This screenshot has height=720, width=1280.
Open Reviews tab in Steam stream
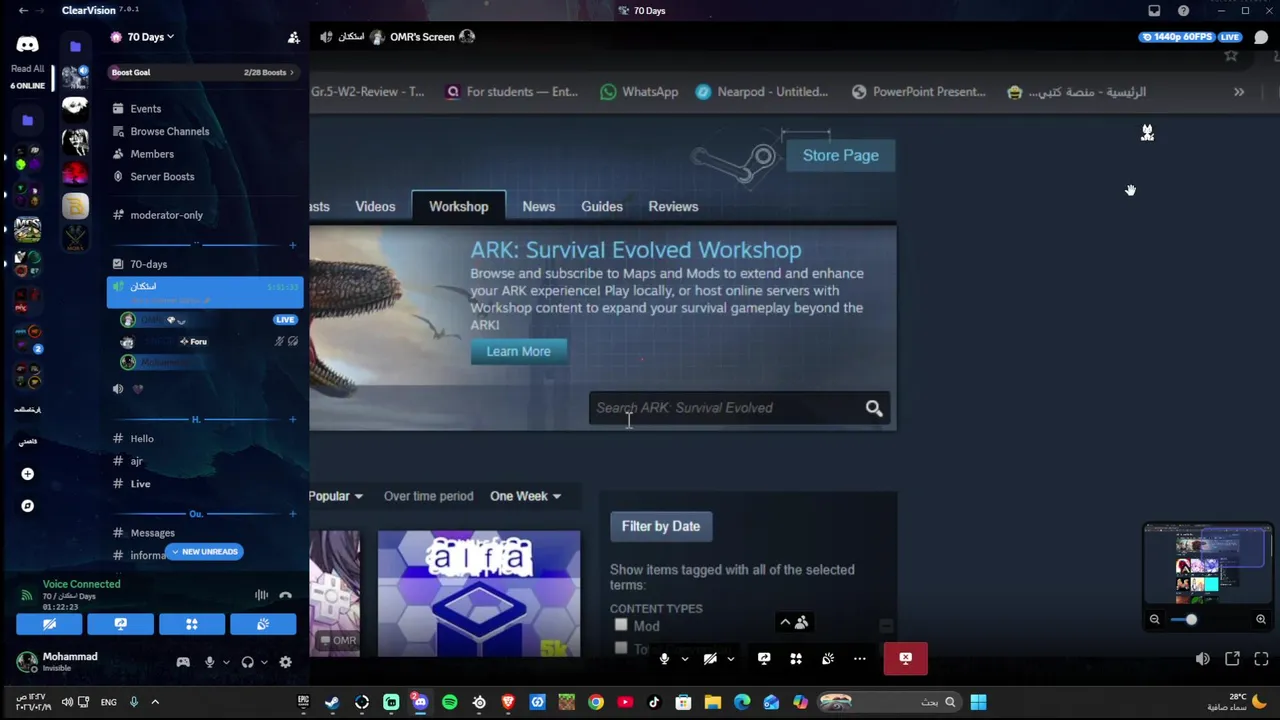pyautogui.click(x=673, y=206)
